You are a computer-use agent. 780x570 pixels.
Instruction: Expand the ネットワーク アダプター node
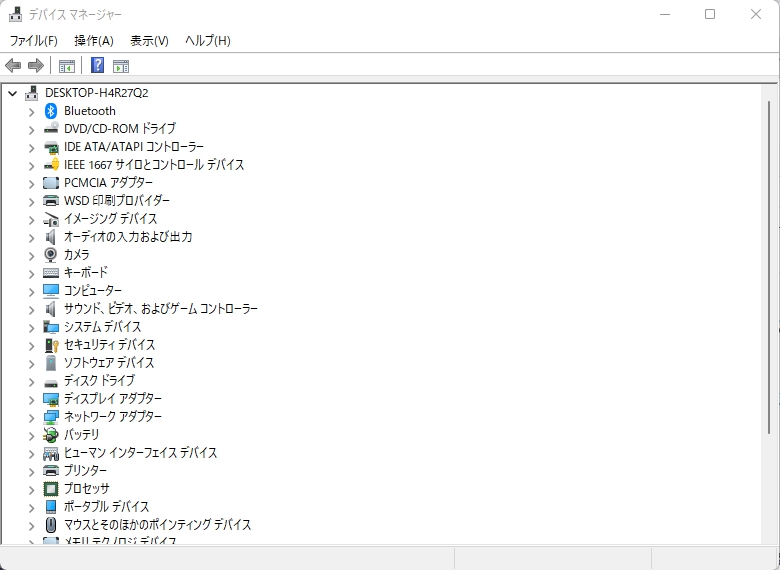[31, 417]
